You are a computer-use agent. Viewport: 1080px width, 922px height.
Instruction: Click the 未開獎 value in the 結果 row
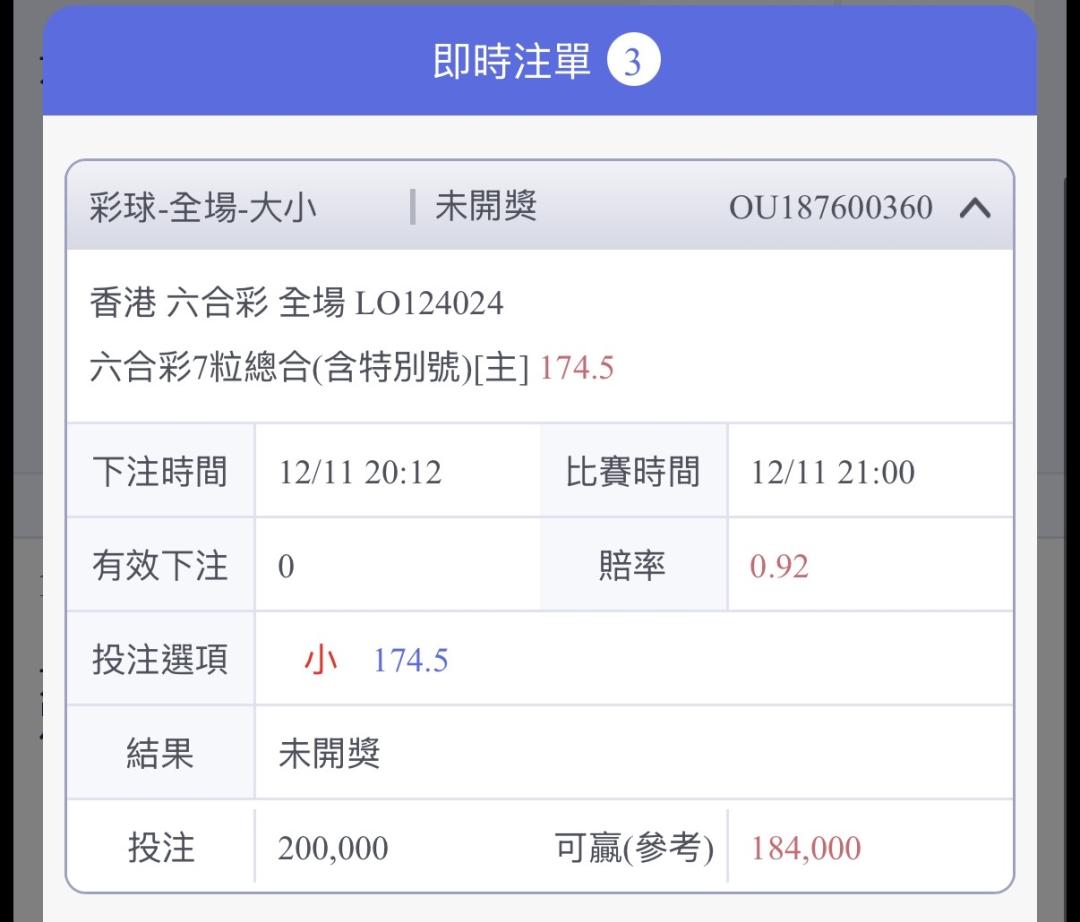[329, 754]
